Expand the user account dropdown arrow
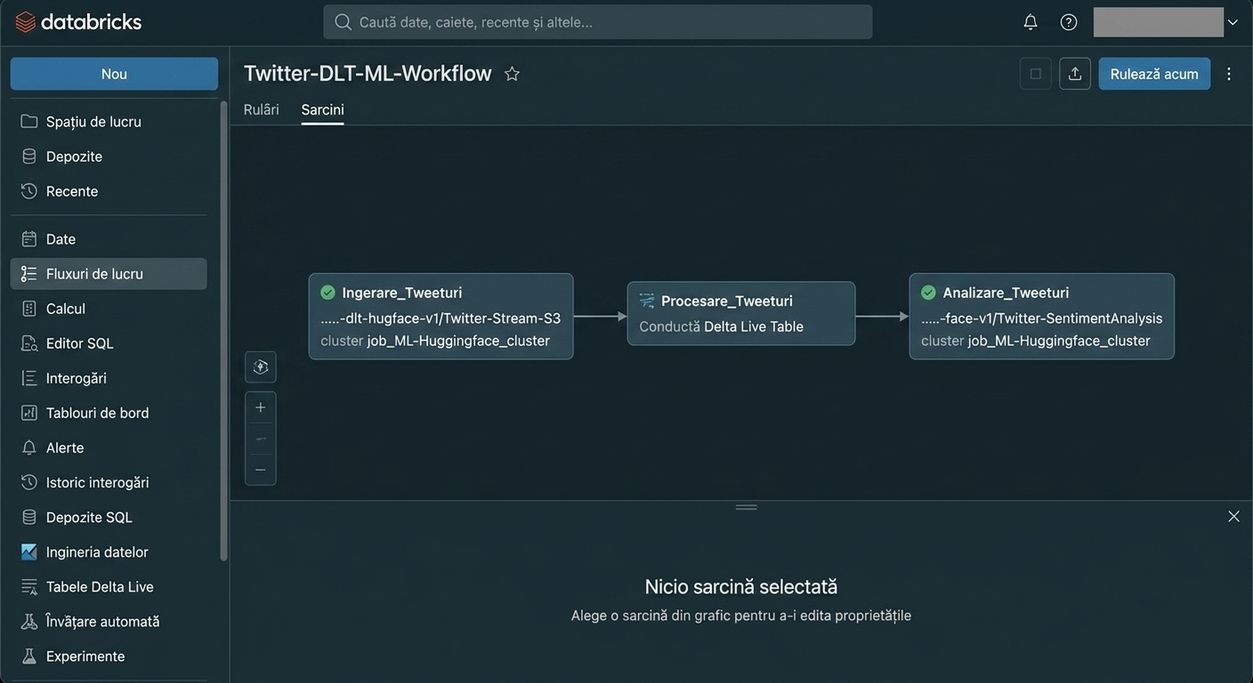1253x683 pixels. click(x=1232, y=22)
